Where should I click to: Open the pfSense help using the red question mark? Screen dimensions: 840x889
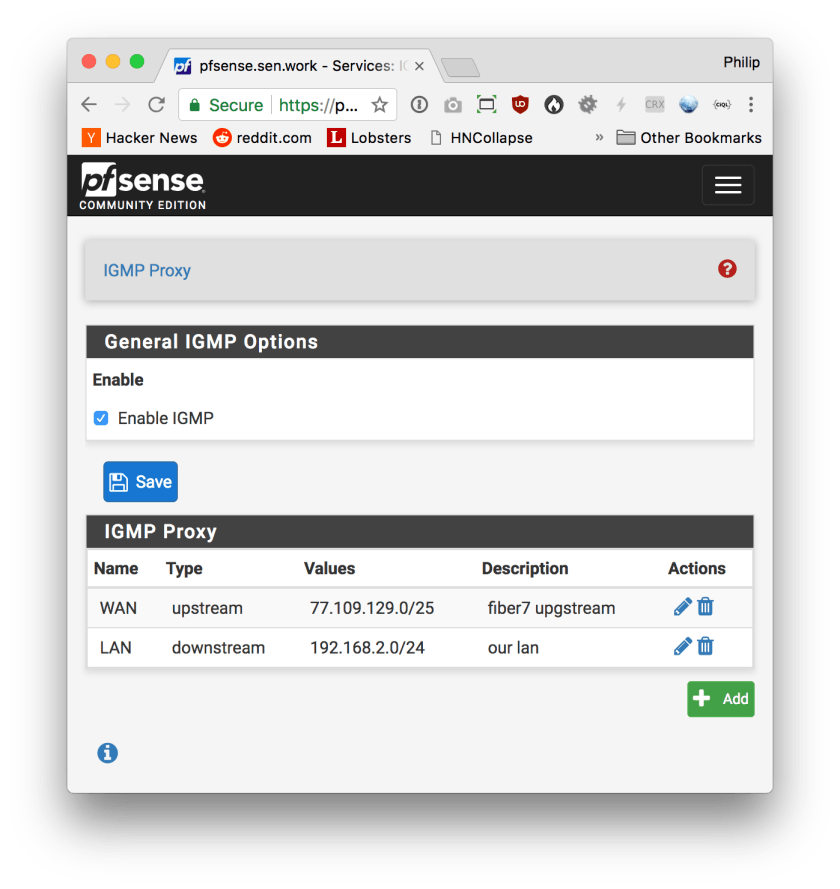coord(726,269)
